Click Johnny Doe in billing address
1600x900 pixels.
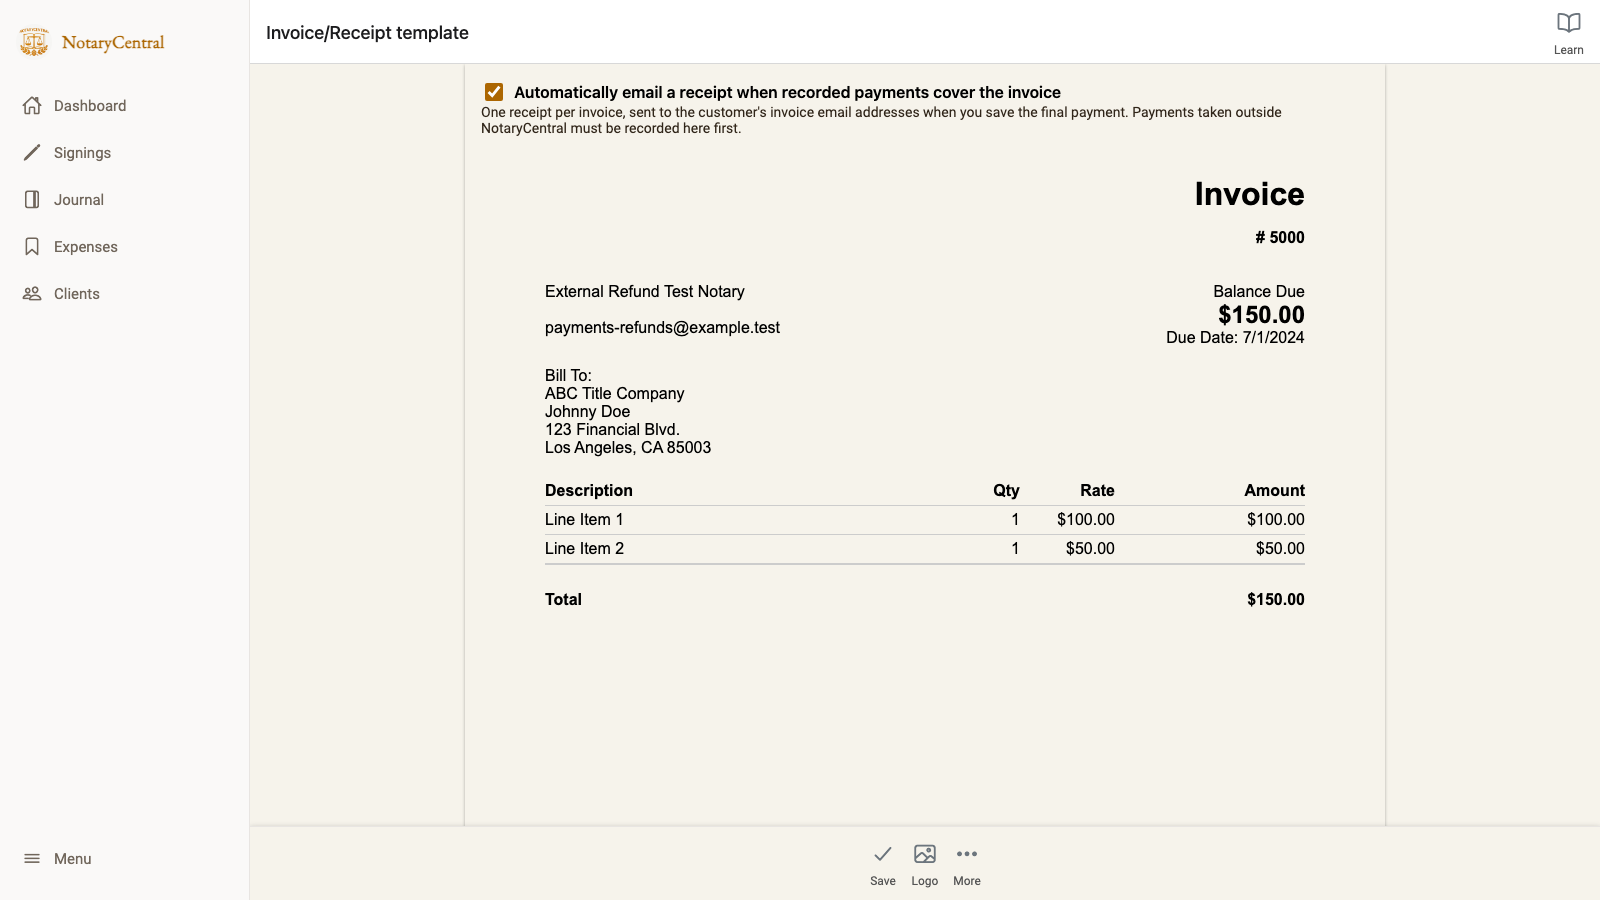click(x=587, y=411)
